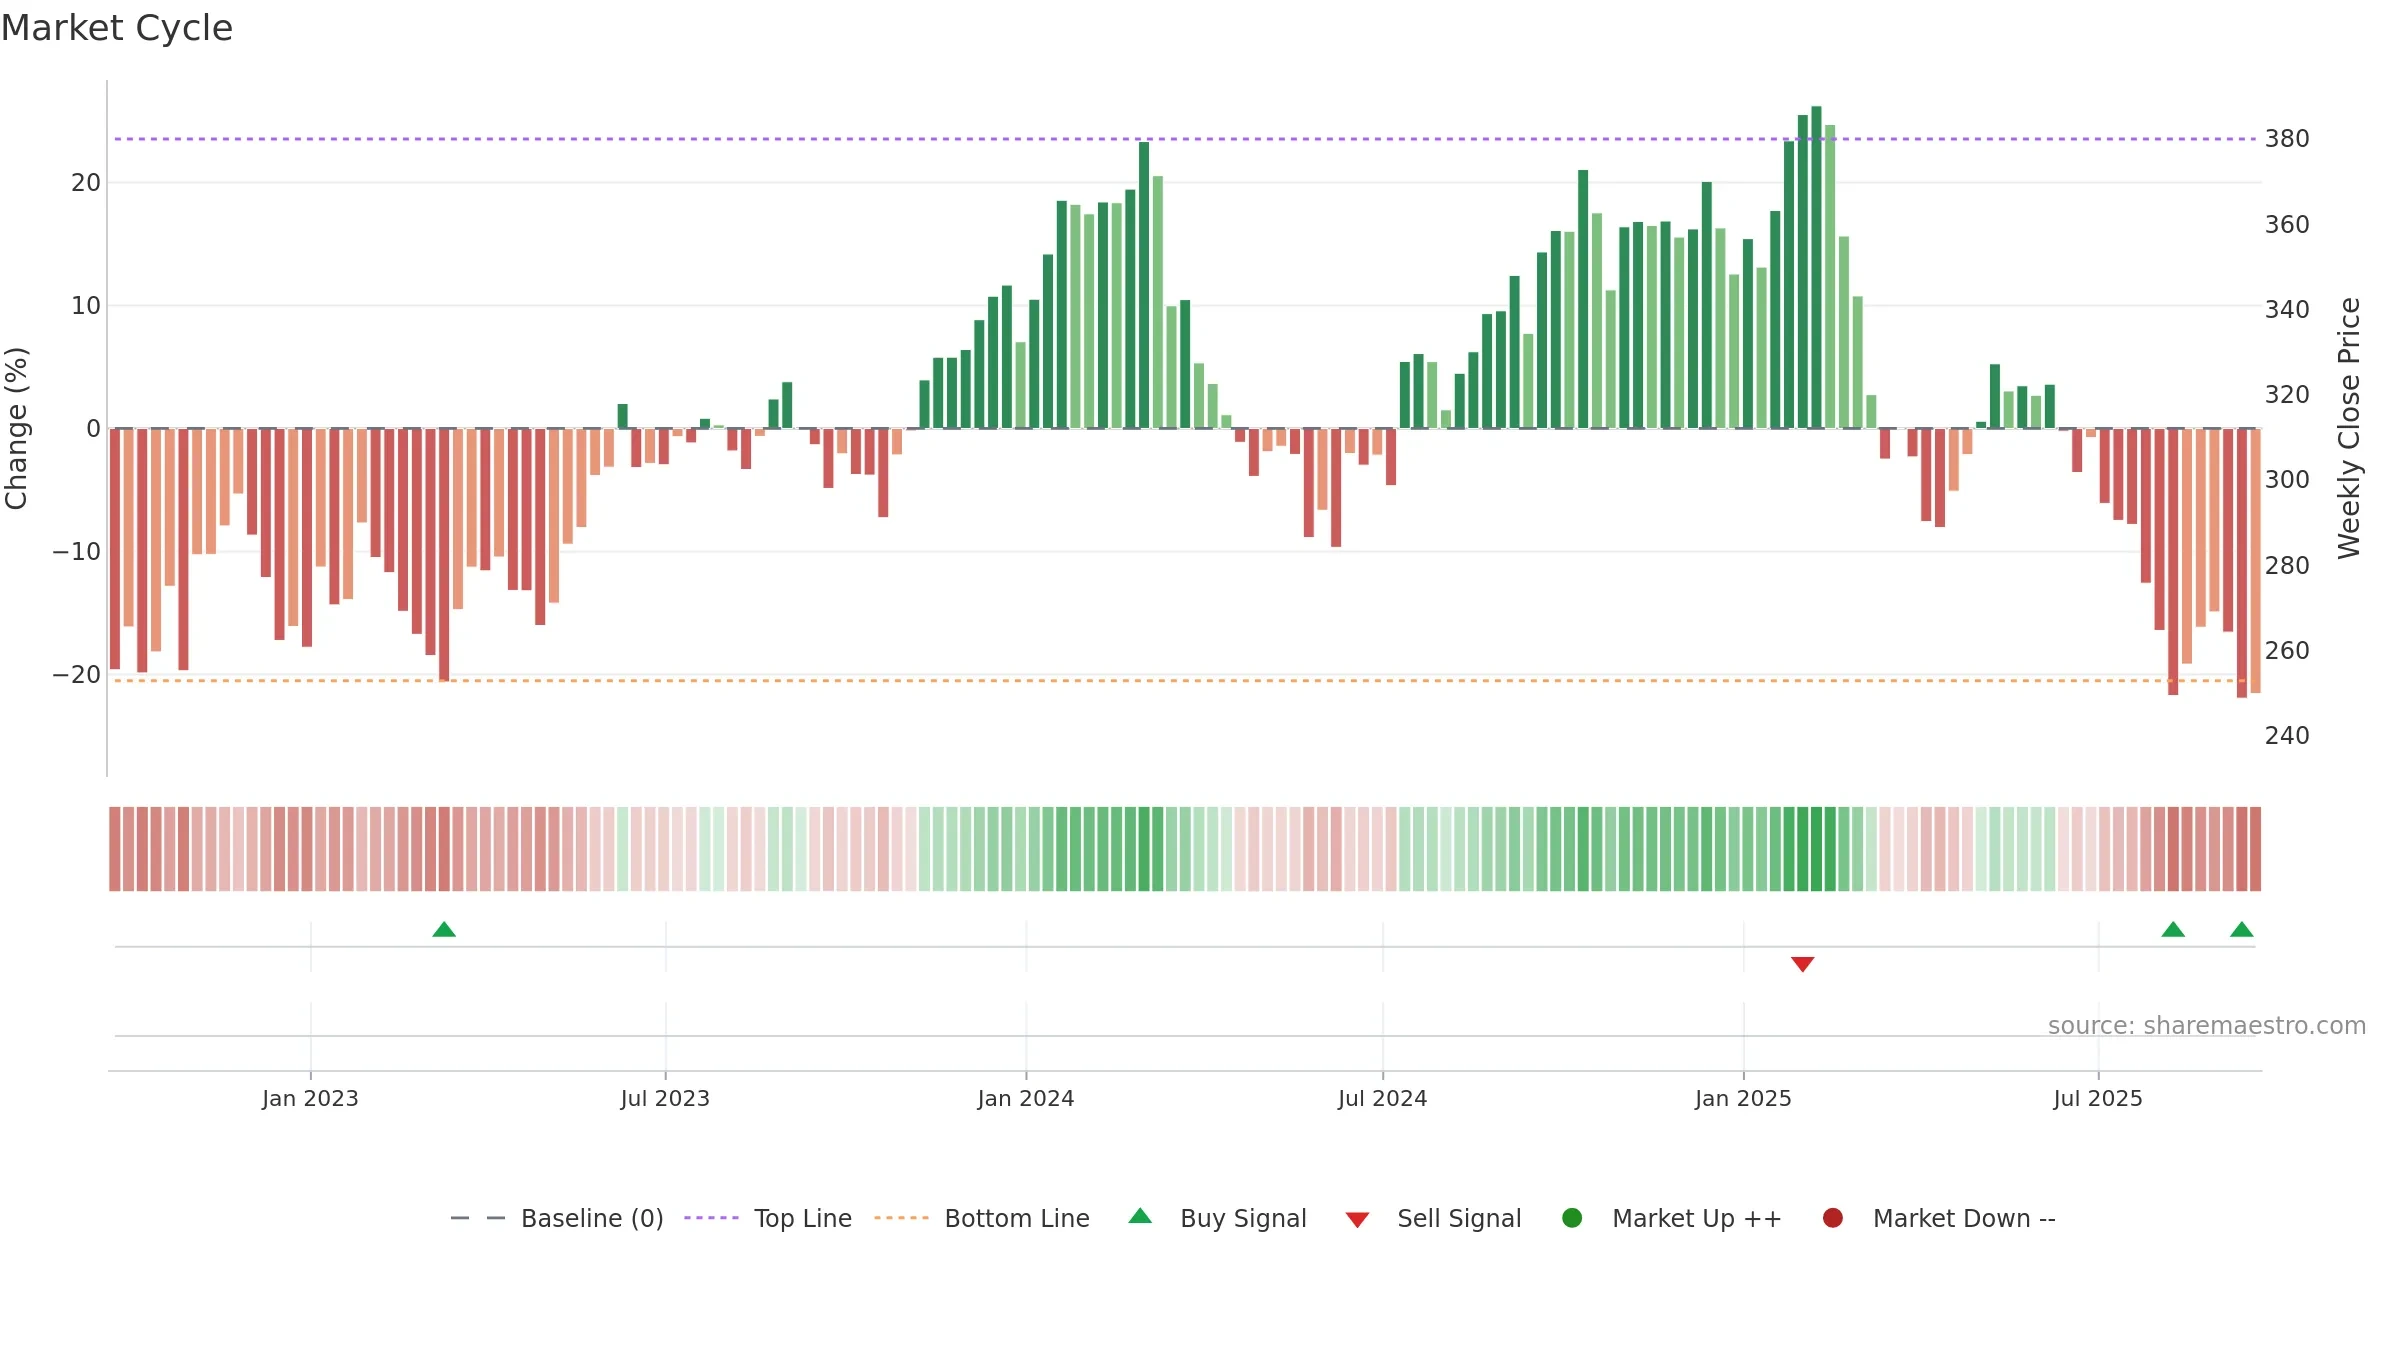Image resolution: width=2400 pixels, height=1350 pixels.
Task: Click the Change (%) axis title
Action: [x=16, y=428]
